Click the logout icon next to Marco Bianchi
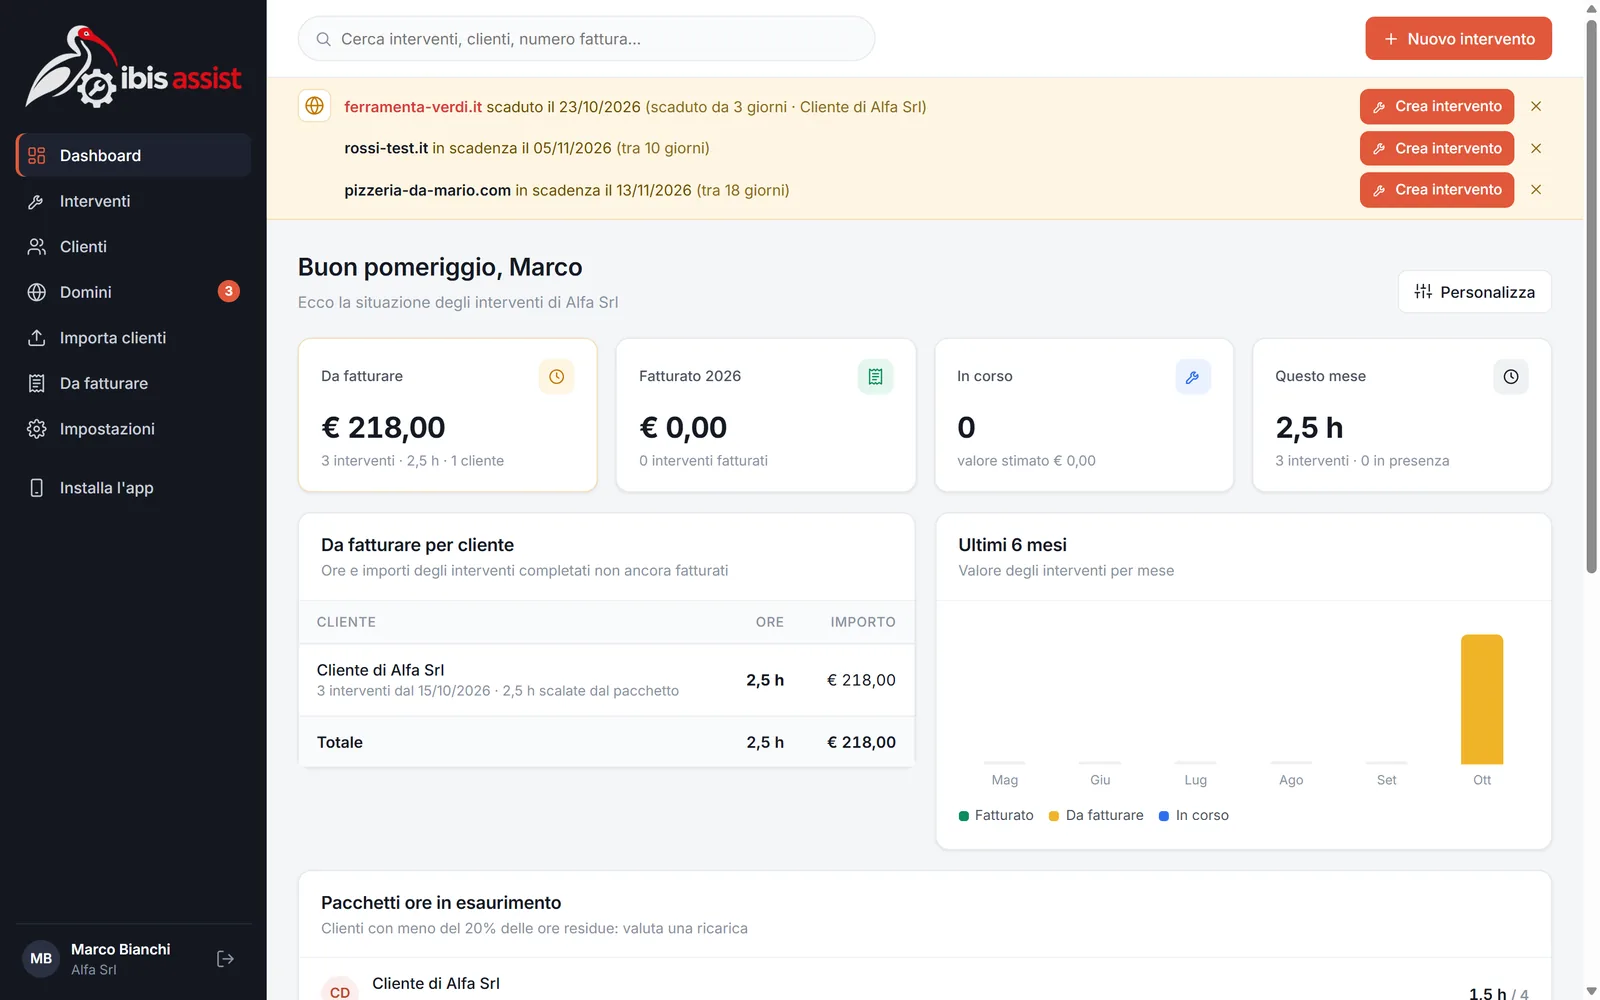The width and height of the screenshot is (1600, 1000). [x=225, y=959]
